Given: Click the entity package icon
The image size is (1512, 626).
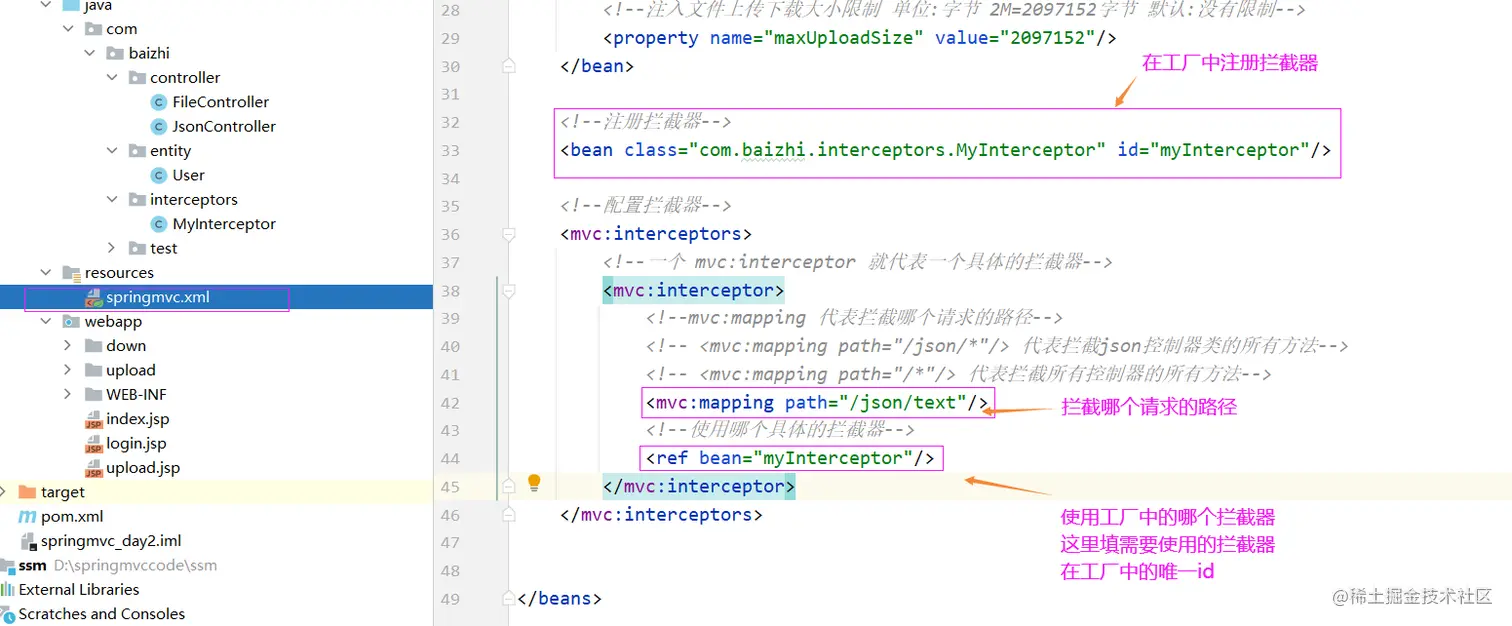Looking at the screenshot, I should point(137,151).
